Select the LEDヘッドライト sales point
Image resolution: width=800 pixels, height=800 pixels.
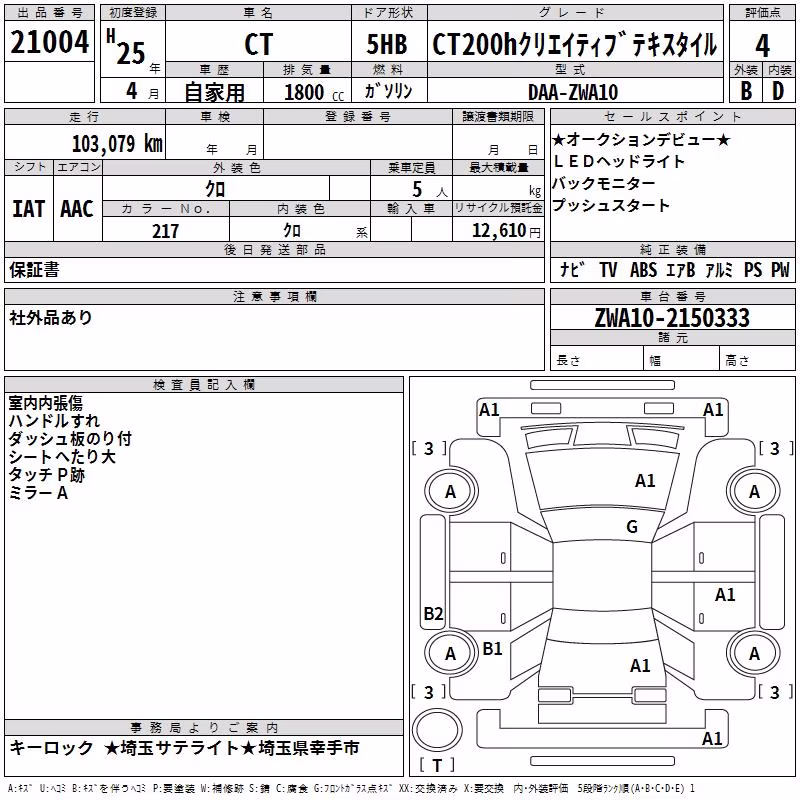click(618, 161)
